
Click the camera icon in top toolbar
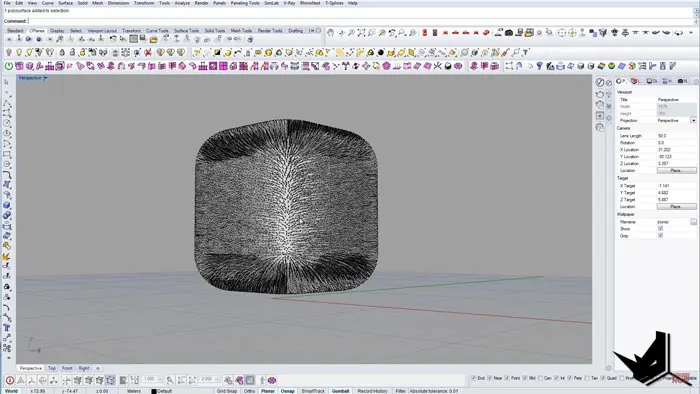click(508, 33)
